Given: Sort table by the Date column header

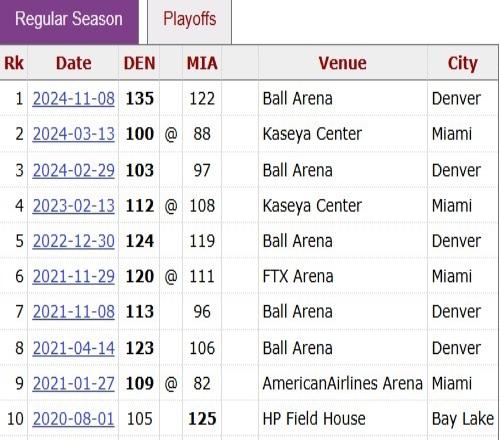Looking at the screenshot, I should pyautogui.click(x=73, y=63).
